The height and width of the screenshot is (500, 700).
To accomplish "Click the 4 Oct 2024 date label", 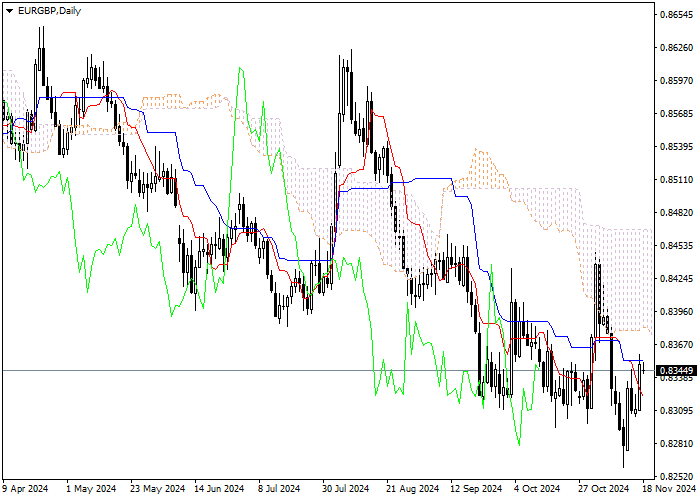I will coord(537,489).
